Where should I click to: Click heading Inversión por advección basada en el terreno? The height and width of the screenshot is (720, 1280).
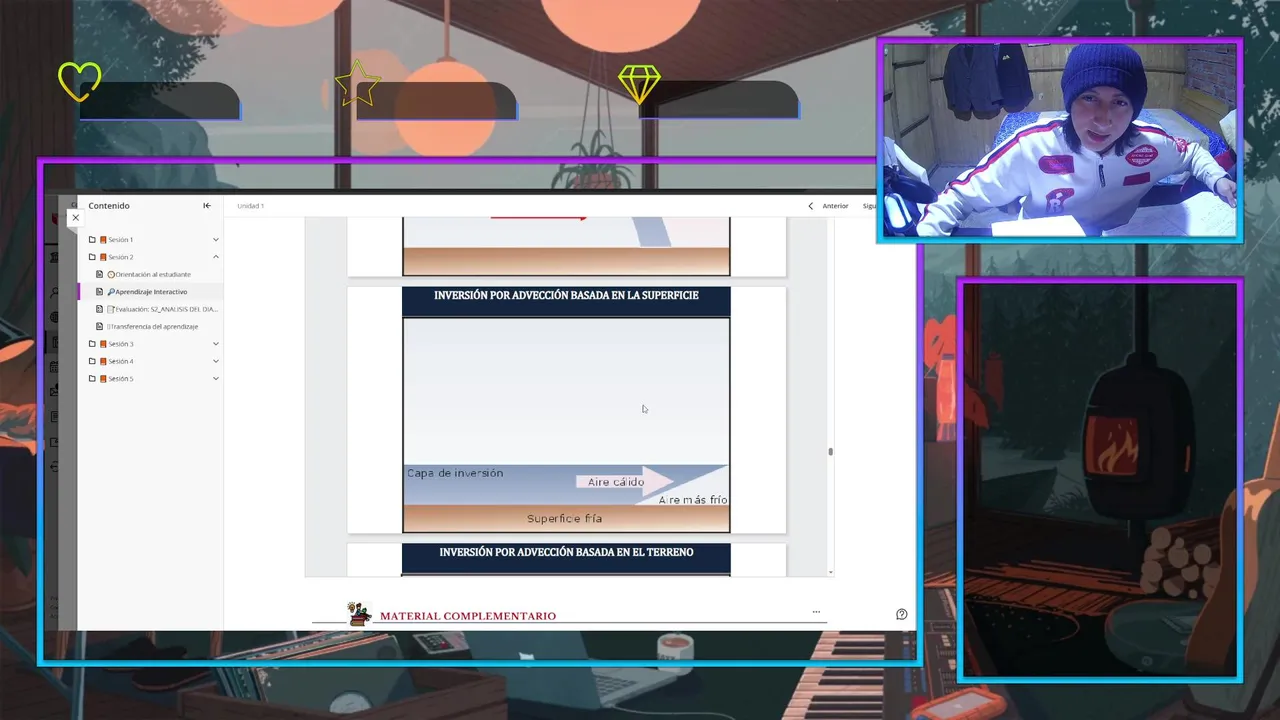[x=566, y=552]
